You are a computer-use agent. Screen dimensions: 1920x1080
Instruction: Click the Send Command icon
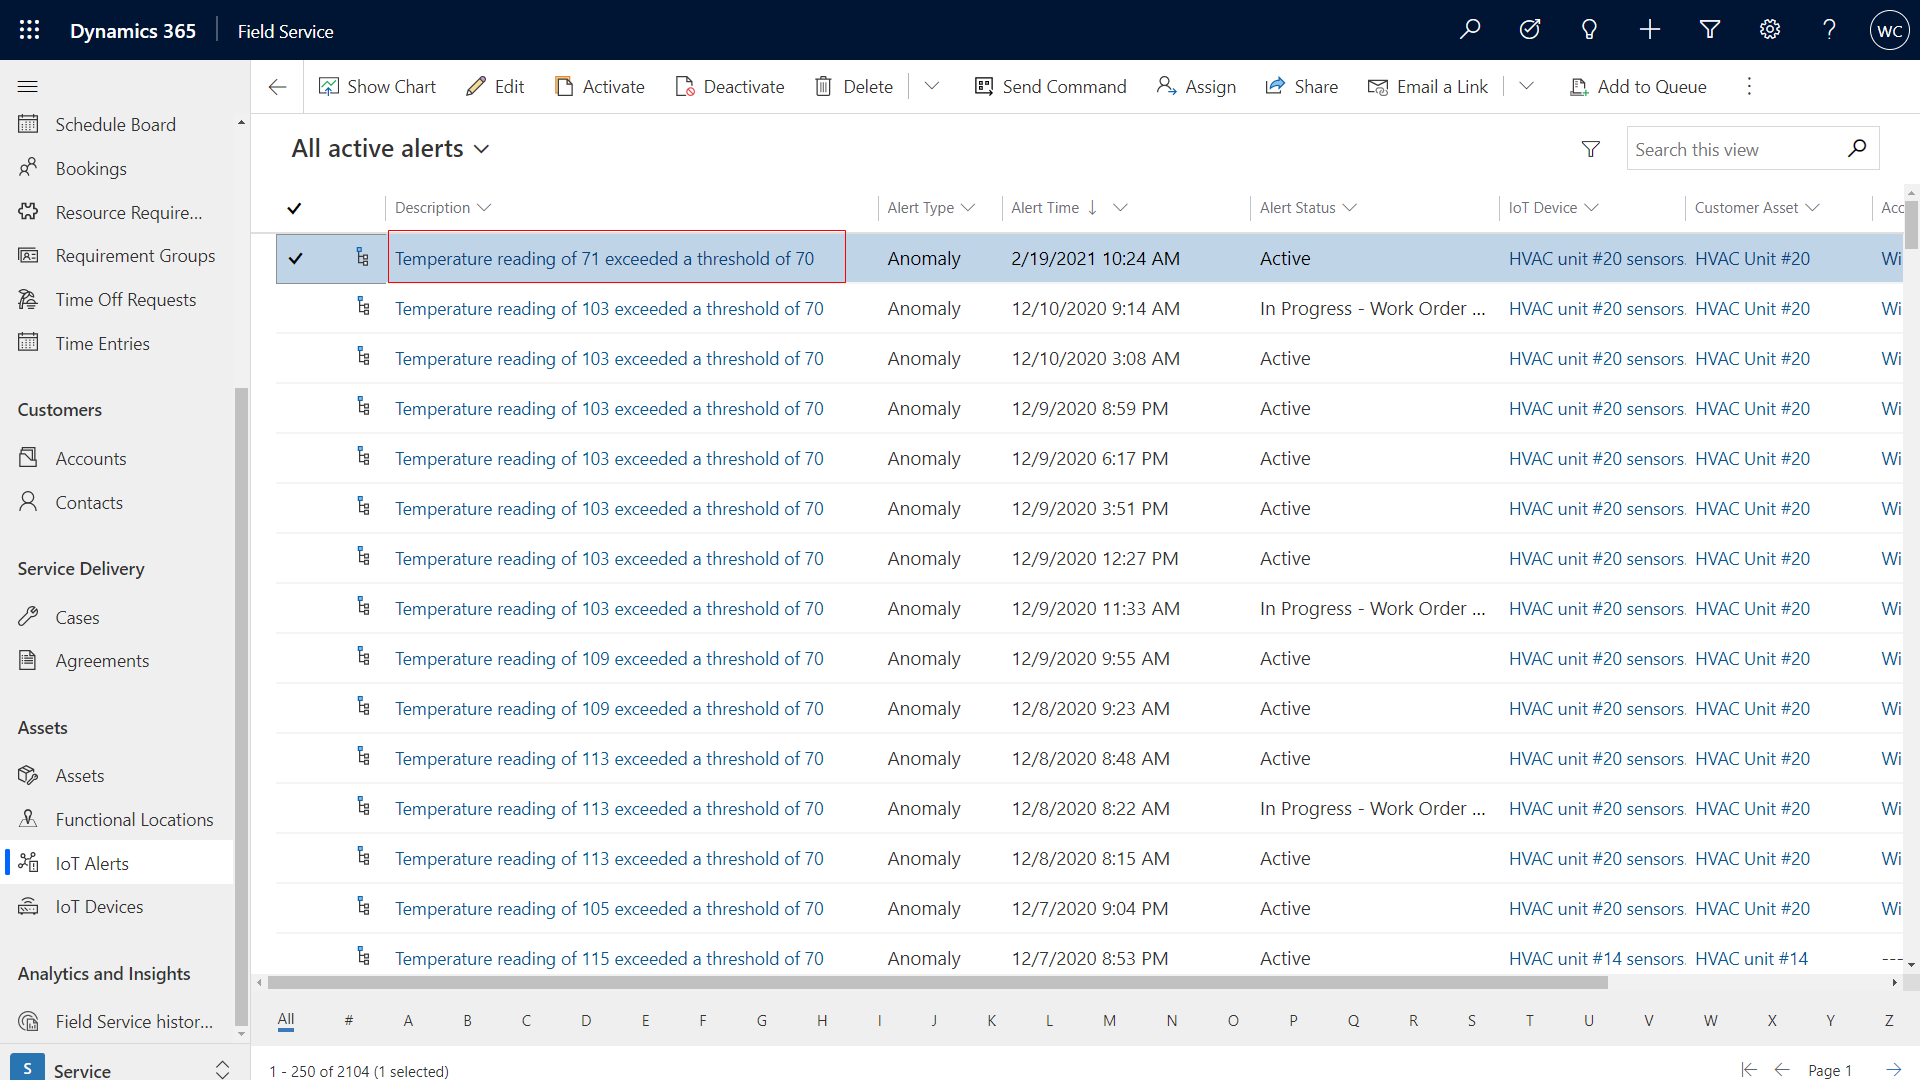pos(984,87)
